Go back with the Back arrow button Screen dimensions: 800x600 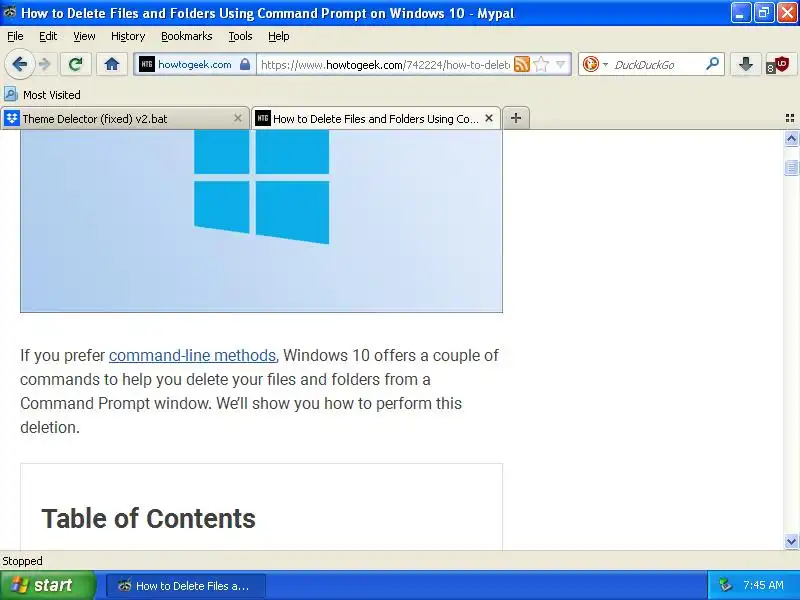[x=19, y=64]
